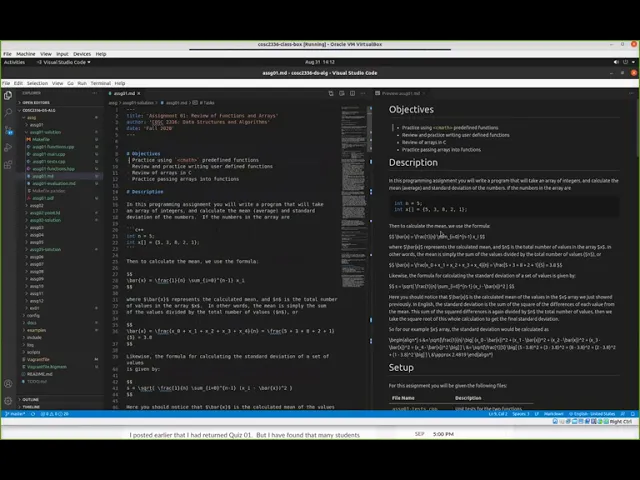Open the Ubuntu volume tray icon
The width and height of the screenshot is (640, 480).
pyautogui.click(x=616, y=62)
